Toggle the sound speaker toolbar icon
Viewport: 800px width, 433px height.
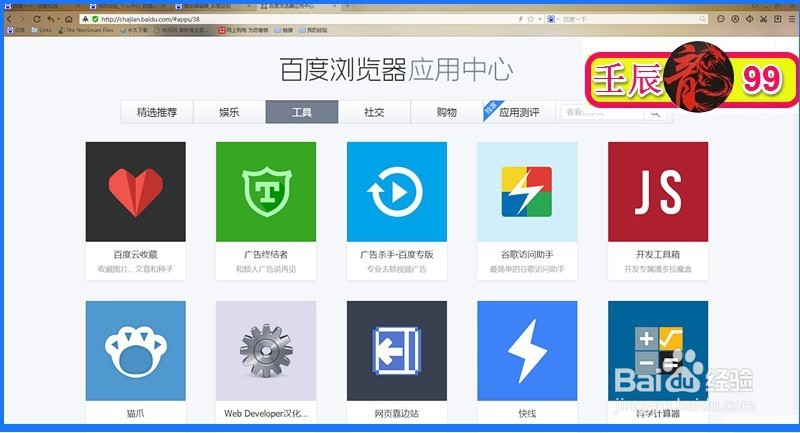click(x=749, y=19)
